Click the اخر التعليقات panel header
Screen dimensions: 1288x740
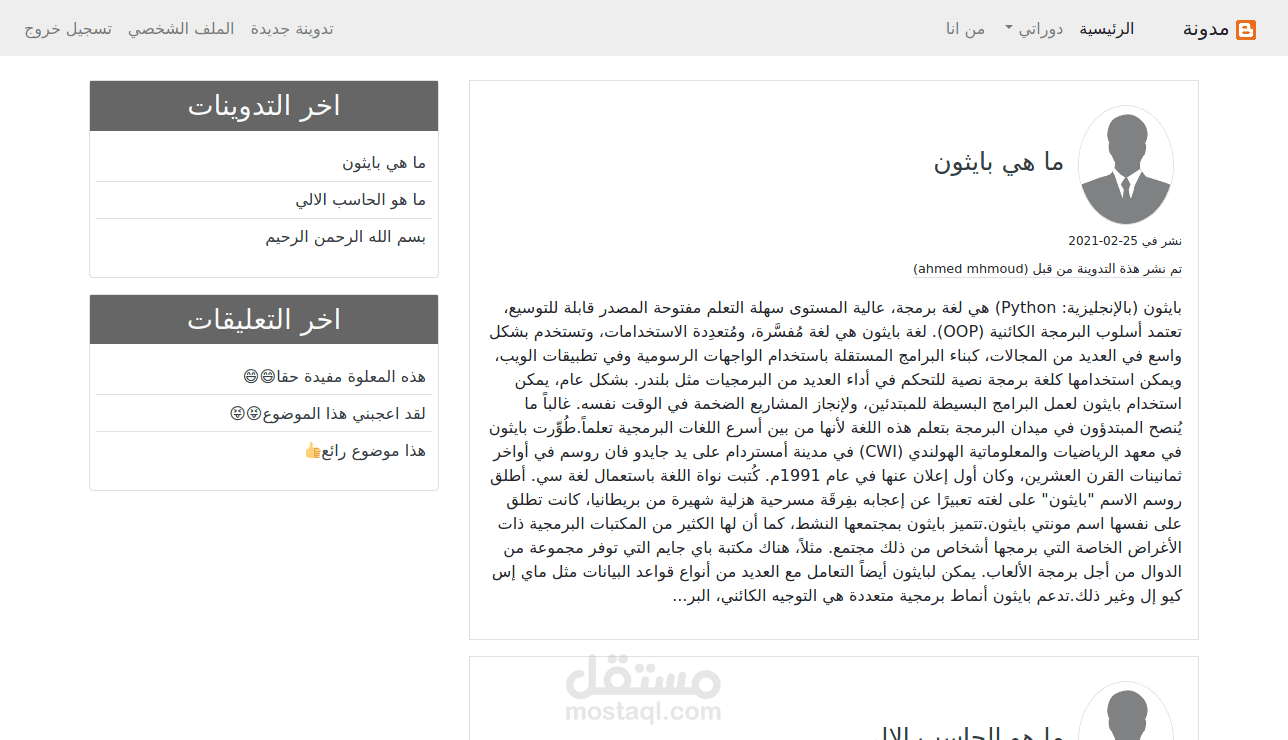click(x=264, y=320)
